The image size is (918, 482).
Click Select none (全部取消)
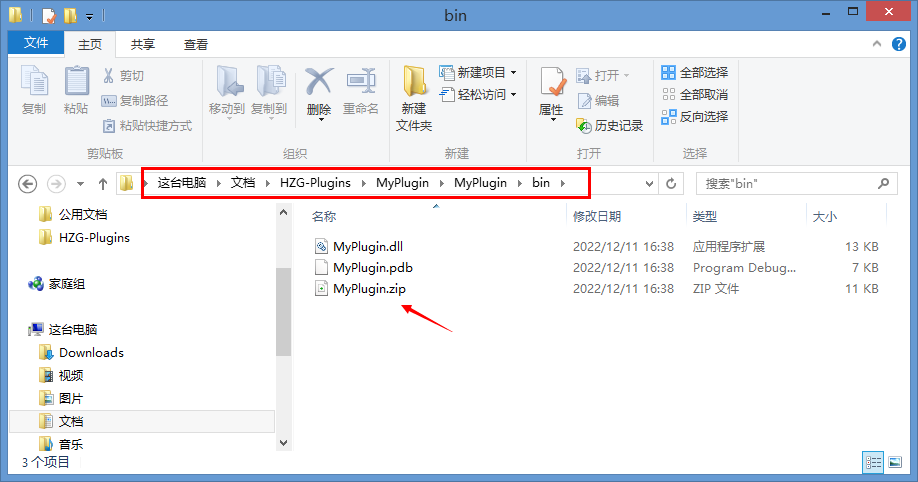695,94
